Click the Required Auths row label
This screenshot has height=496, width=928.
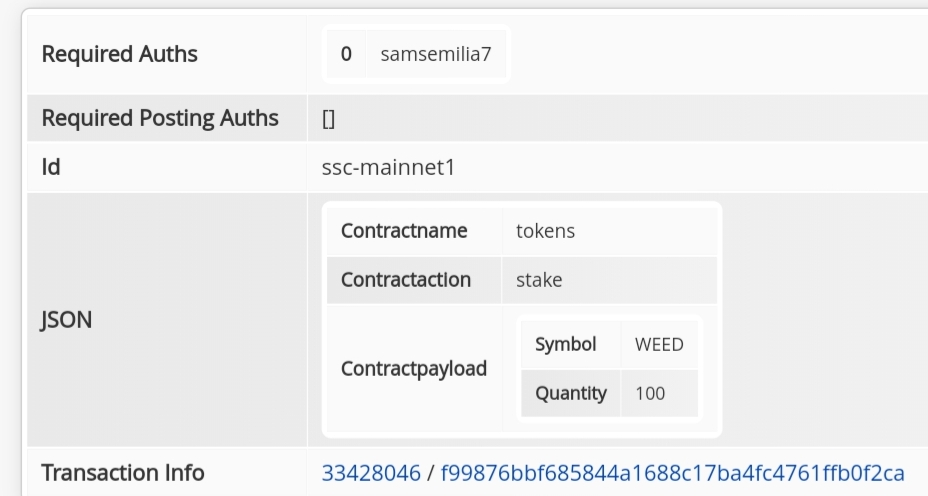click(120, 54)
